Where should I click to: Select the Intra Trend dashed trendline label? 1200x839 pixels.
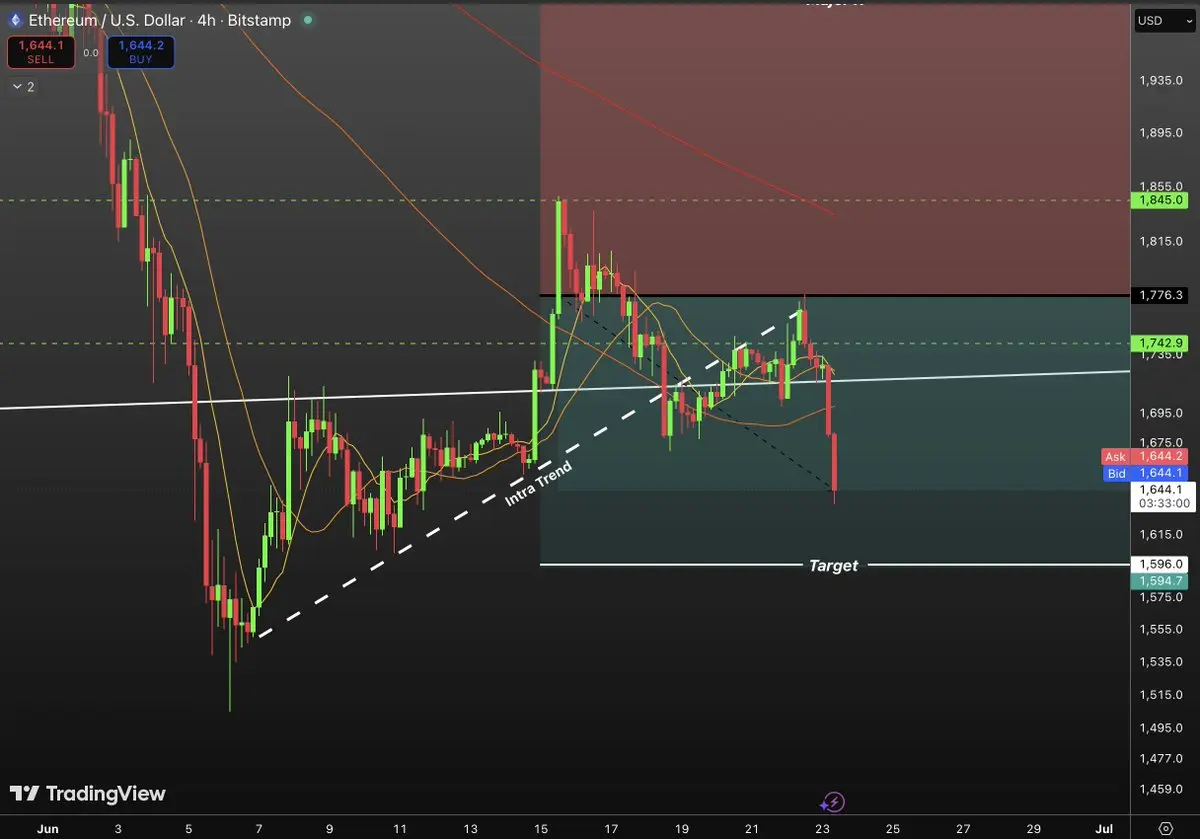[x=538, y=484]
